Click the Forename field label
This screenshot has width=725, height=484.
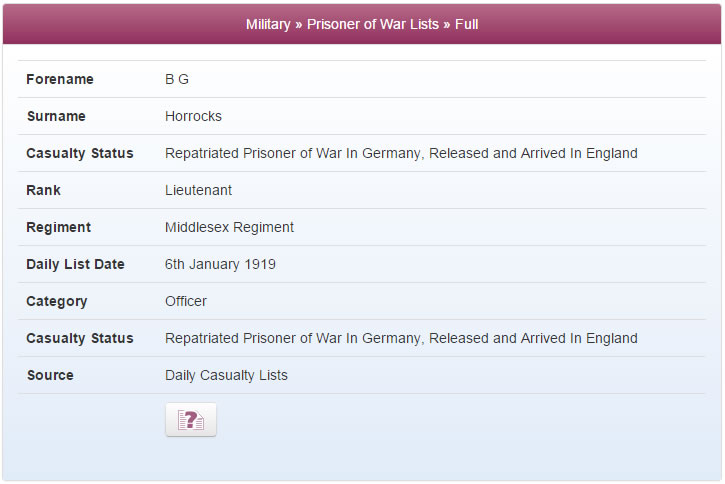pyautogui.click(x=60, y=80)
